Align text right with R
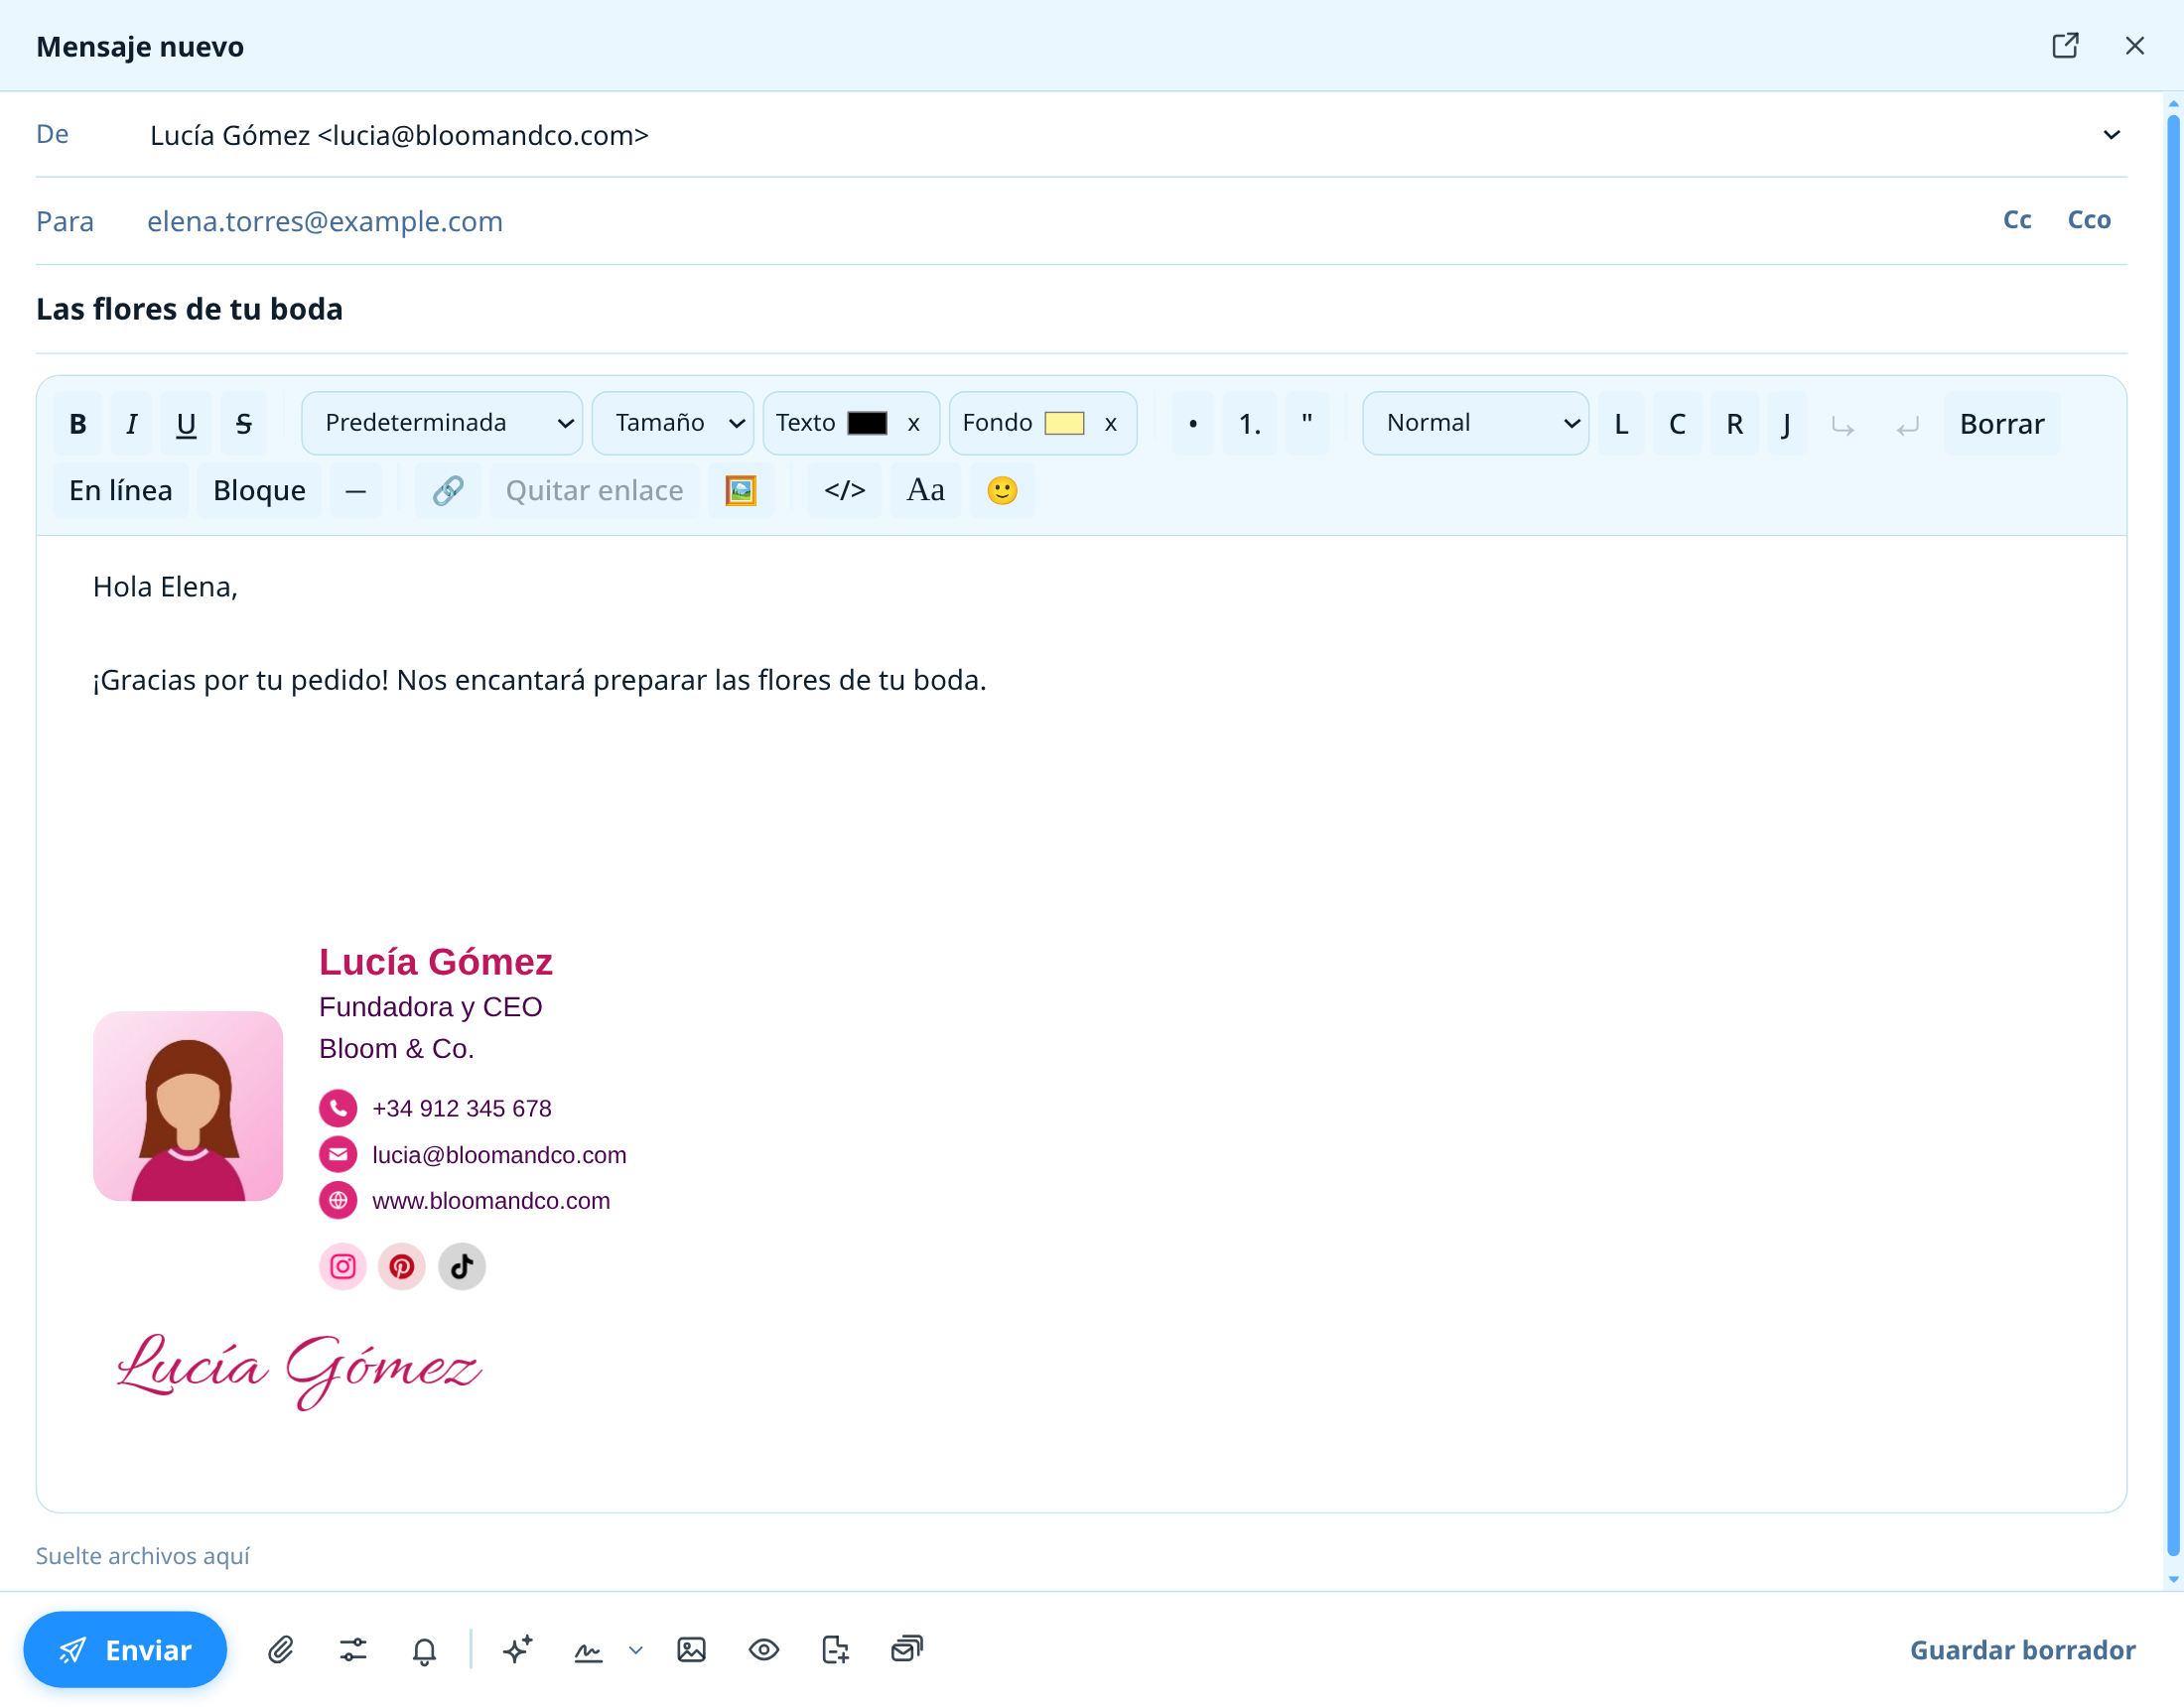2184x1707 pixels. point(1735,424)
